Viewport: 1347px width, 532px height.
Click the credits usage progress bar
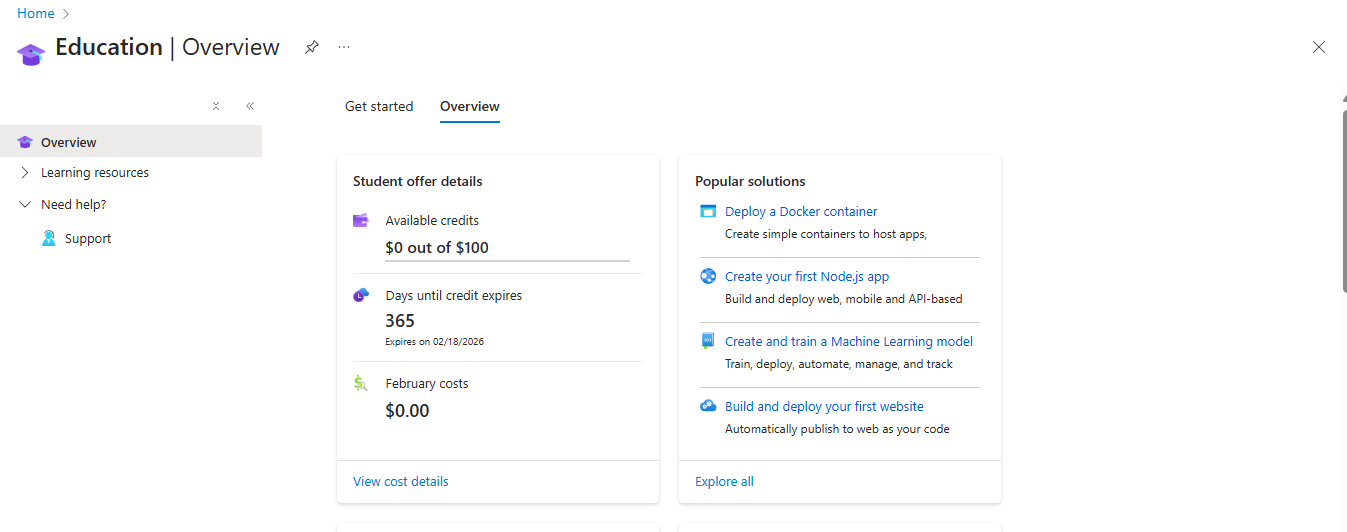507,261
